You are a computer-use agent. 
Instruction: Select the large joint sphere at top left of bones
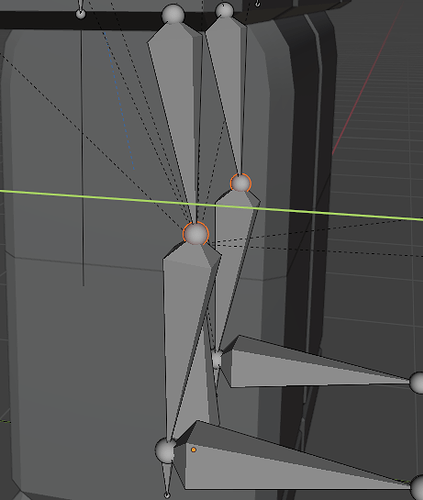click(x=173, y=14)
